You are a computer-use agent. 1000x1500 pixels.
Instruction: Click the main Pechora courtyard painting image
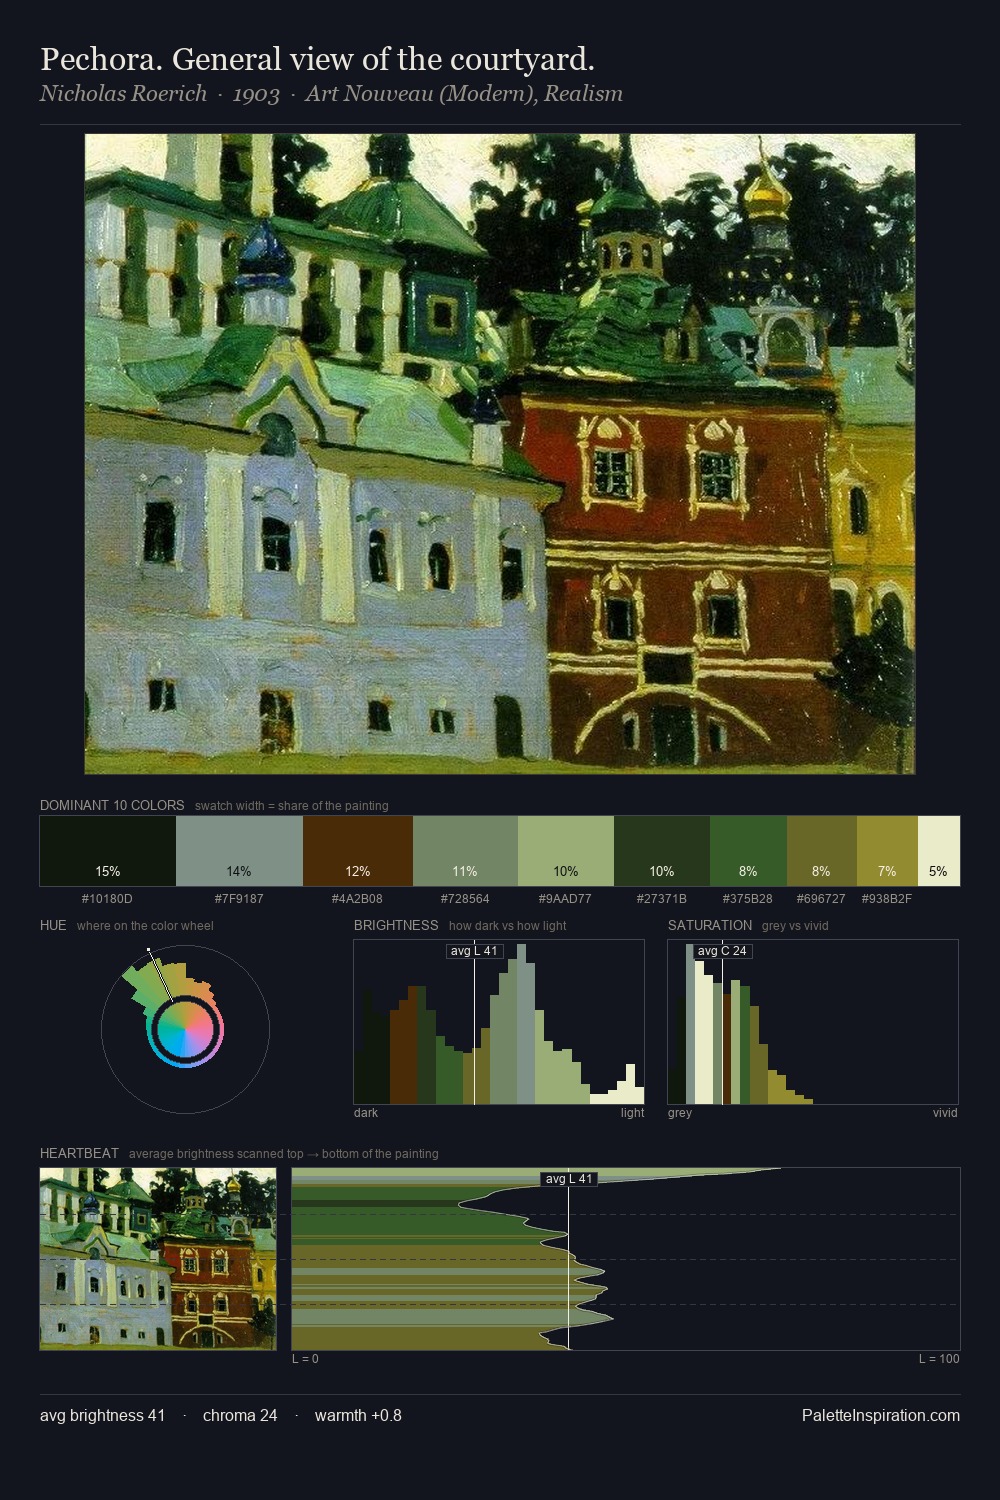[500, 454]
